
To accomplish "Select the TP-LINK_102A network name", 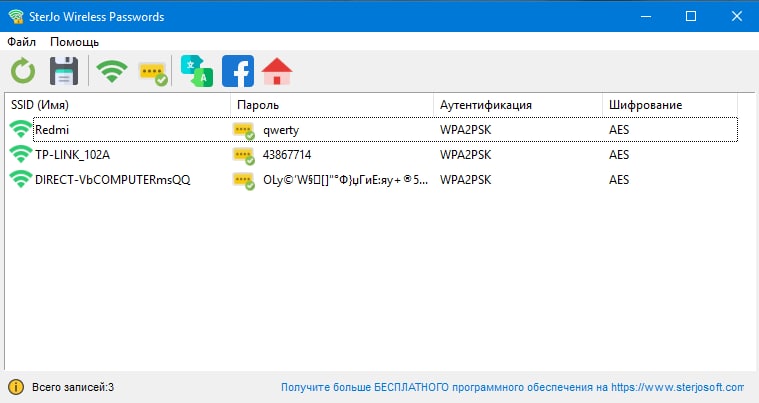I will [73, 155].
